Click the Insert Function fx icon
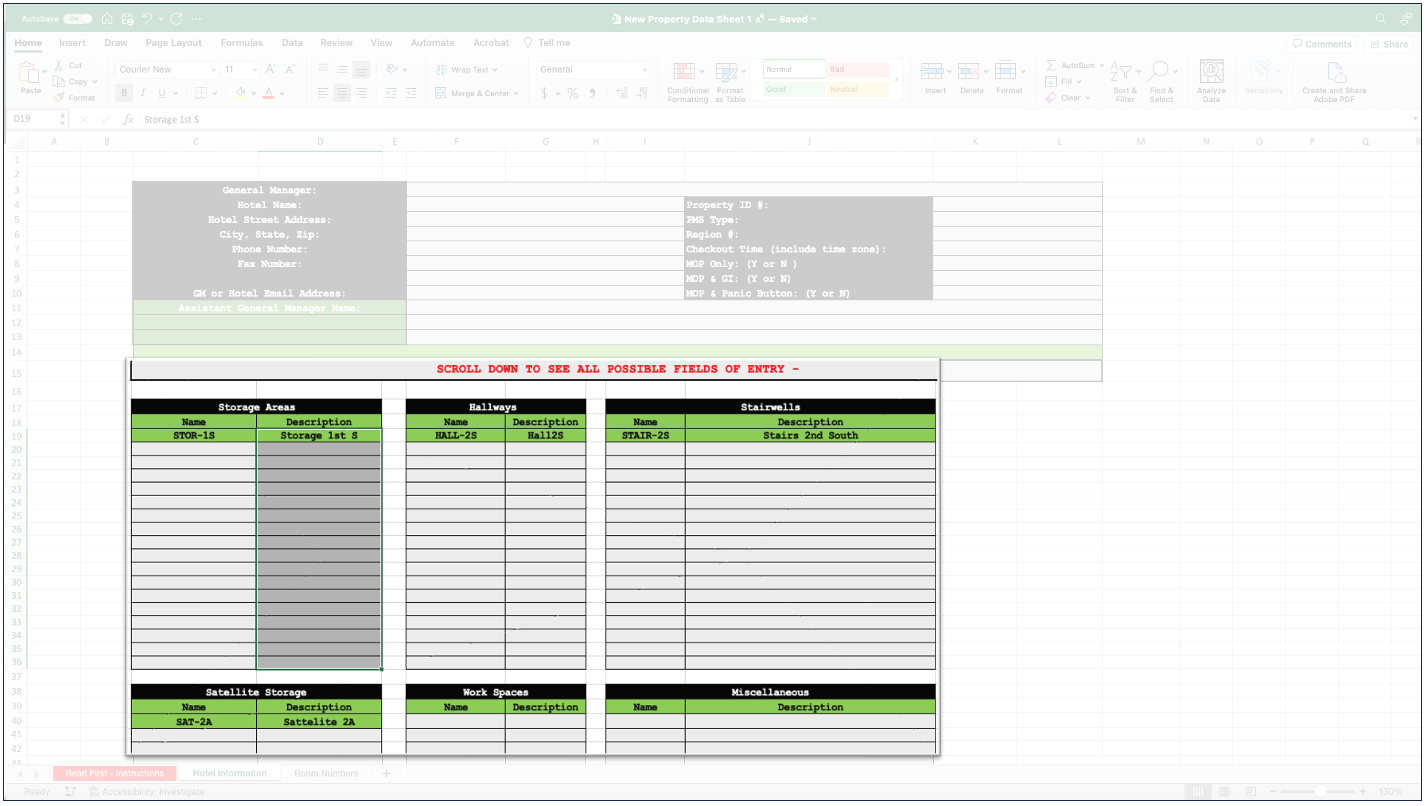The height and width of the screenshot is (806, 1427). coord(128,120)
